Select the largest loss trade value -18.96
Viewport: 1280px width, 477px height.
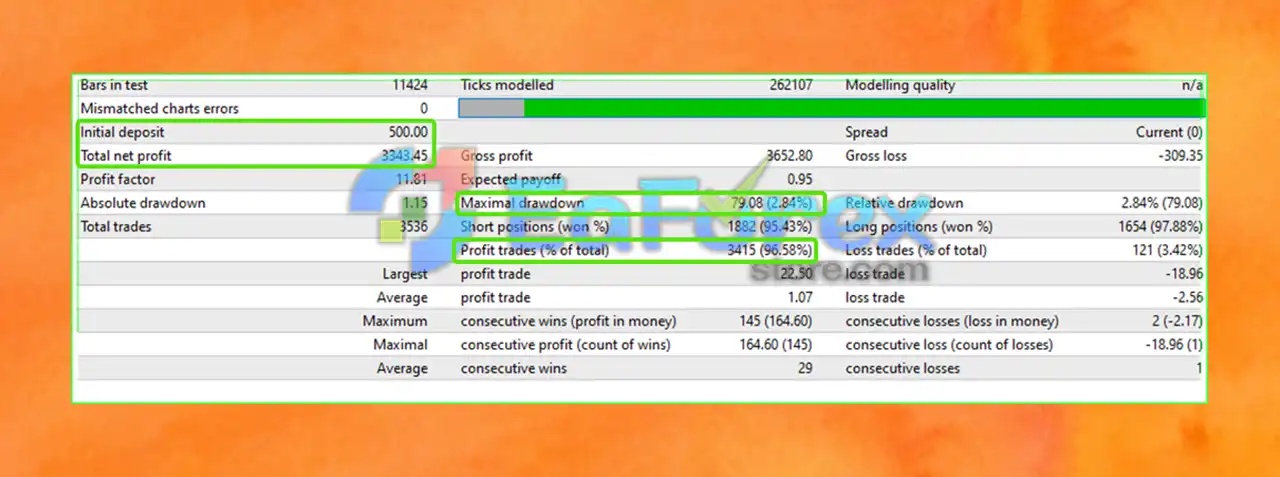tap(1184, 274)
